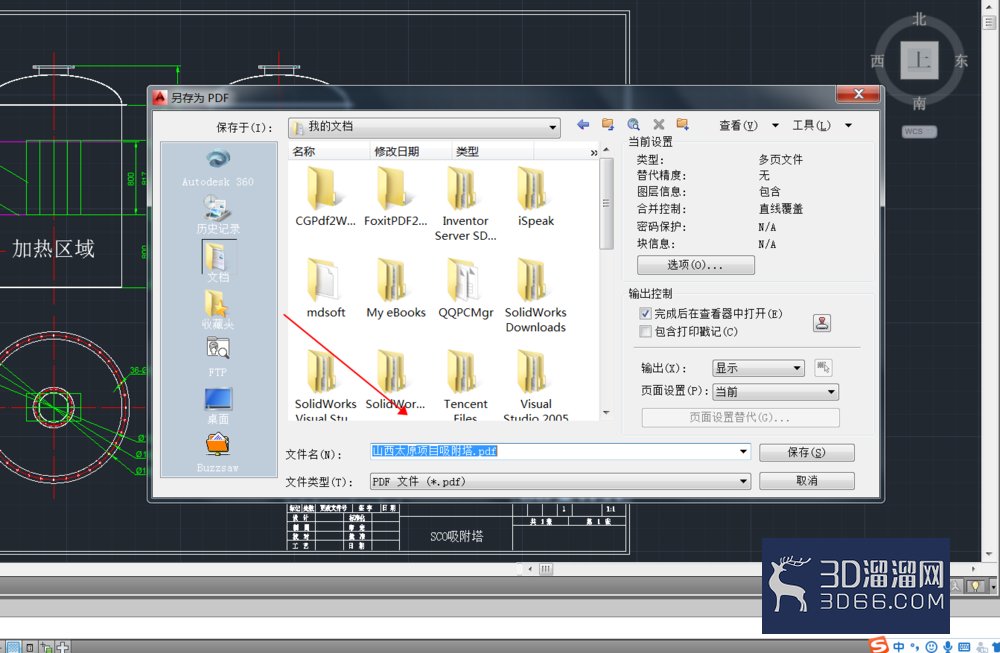Enable 包含打印戳记 checkbox
This screenshot has width=1000, height=653.
[645, 332]
